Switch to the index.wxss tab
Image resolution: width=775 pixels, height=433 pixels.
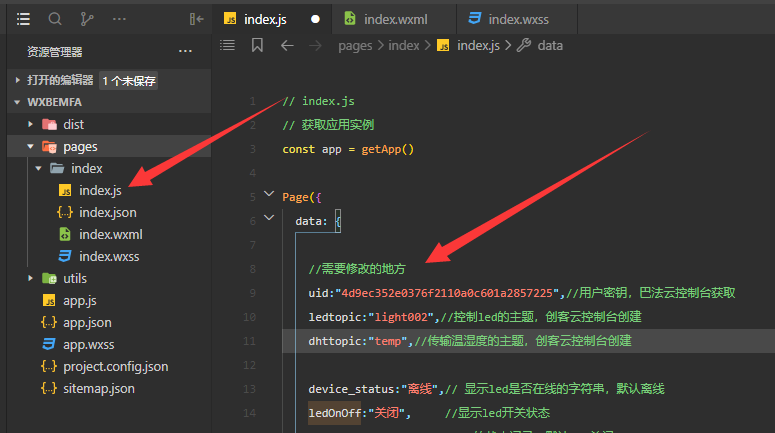pyautogui.click(x=517, y=19)
